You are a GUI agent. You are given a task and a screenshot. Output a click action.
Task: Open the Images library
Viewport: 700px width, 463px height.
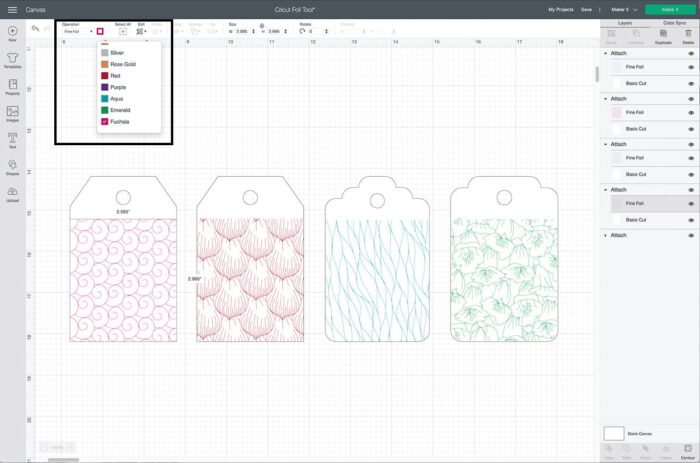12,113
